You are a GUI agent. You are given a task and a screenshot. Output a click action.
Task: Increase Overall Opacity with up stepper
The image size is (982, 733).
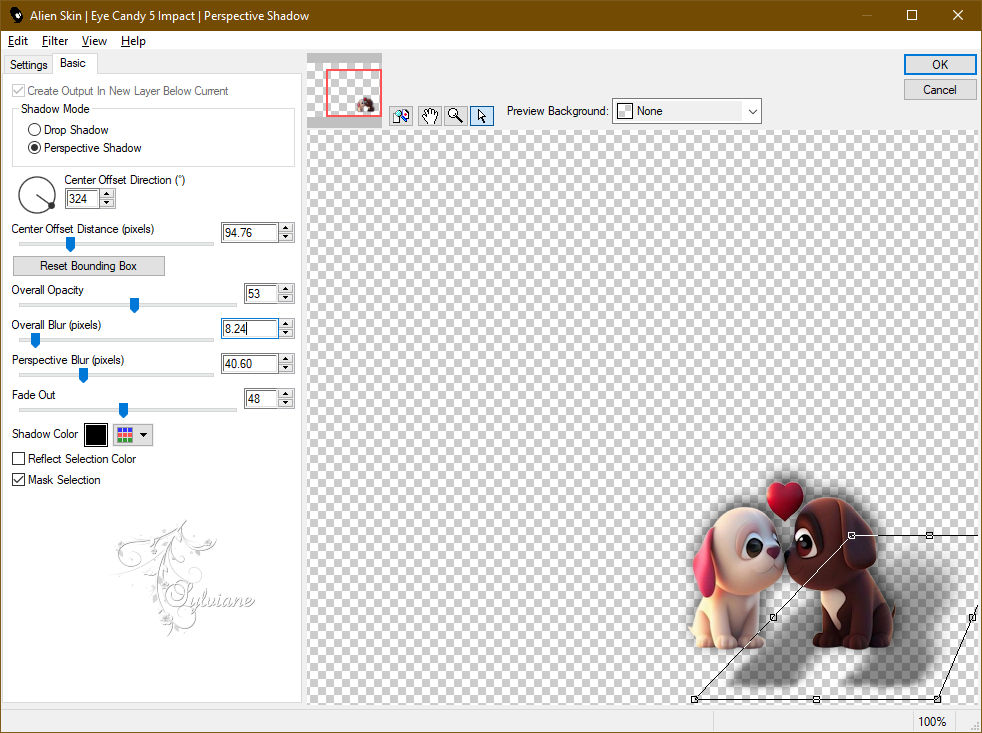tap(286, 289)
